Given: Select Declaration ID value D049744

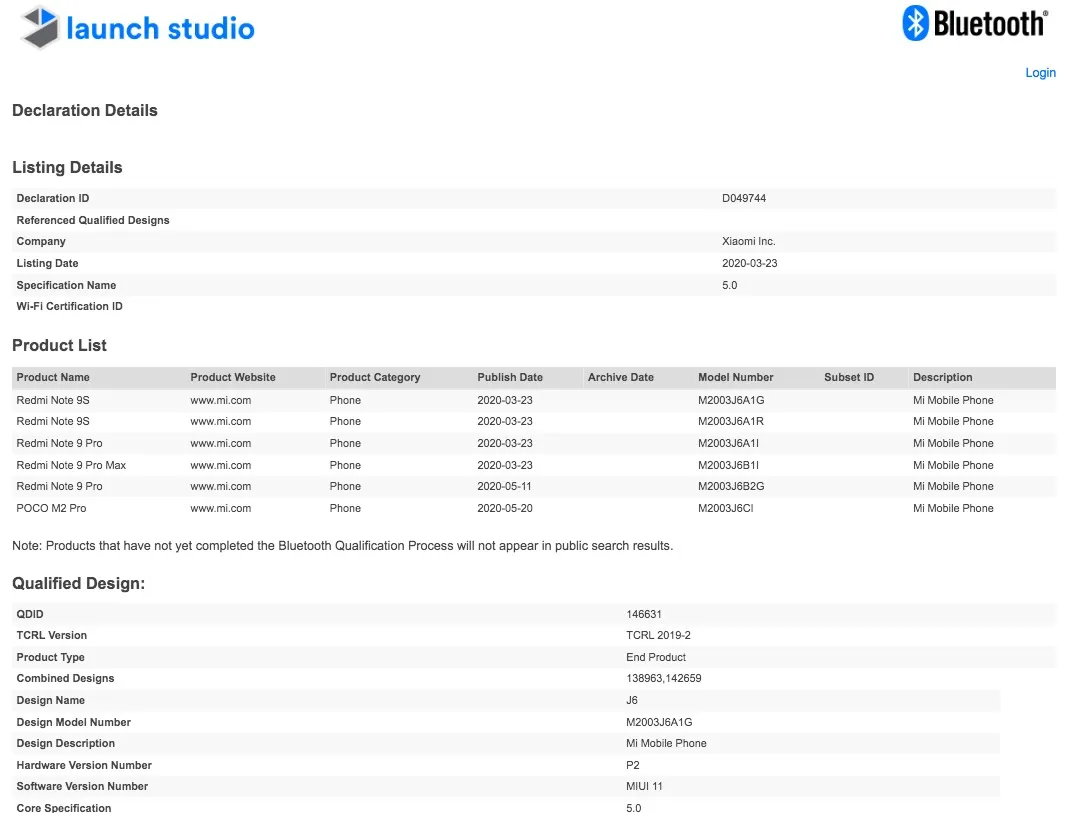Looking at the screenshot, I should click(743, 198).
